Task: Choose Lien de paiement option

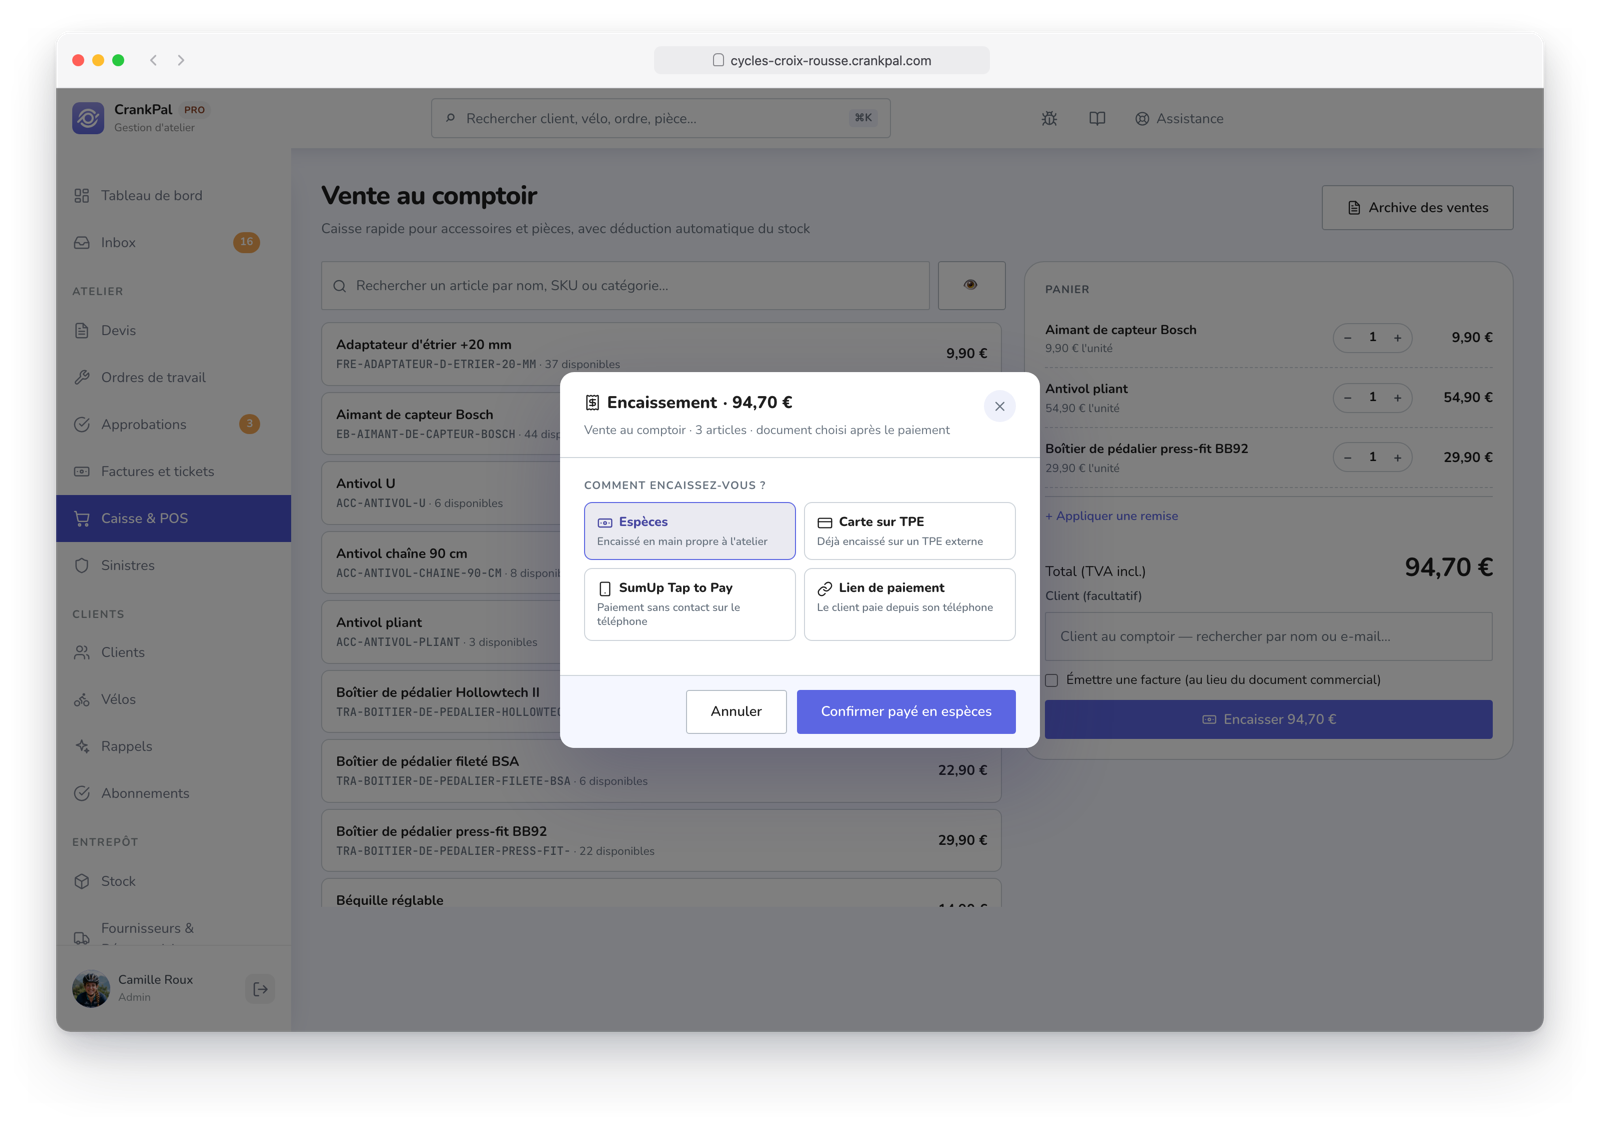Action: (x=909, y=604)
